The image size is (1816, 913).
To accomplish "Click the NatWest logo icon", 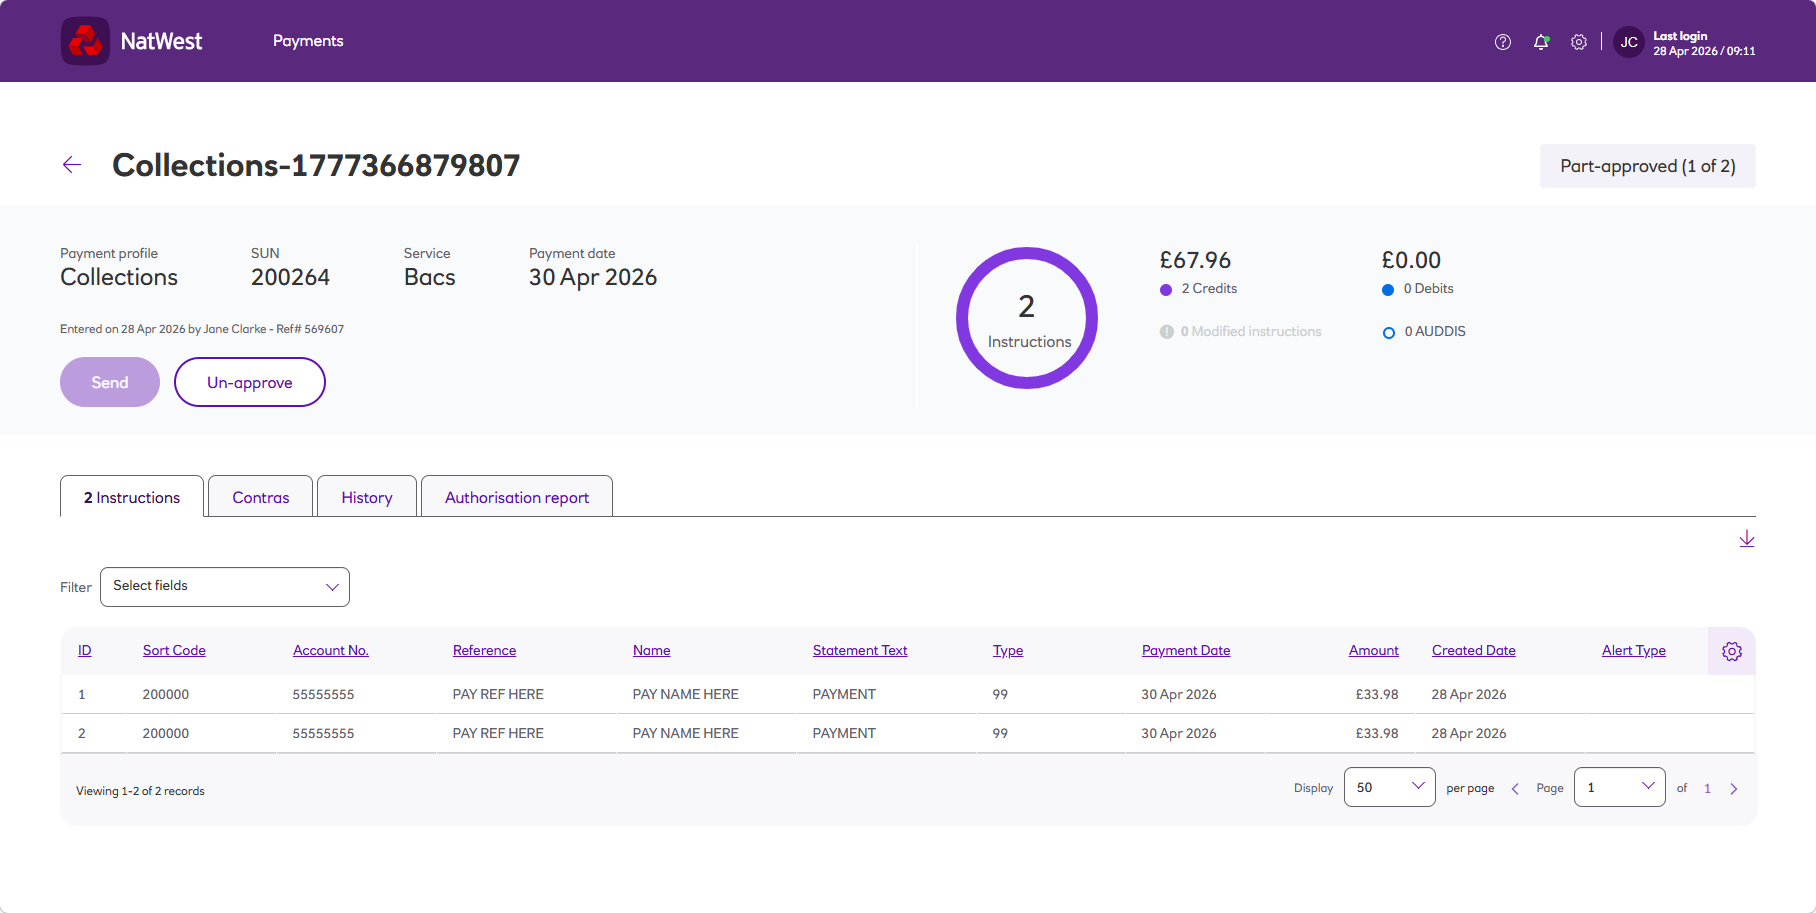I will click(x=85, y=41).
